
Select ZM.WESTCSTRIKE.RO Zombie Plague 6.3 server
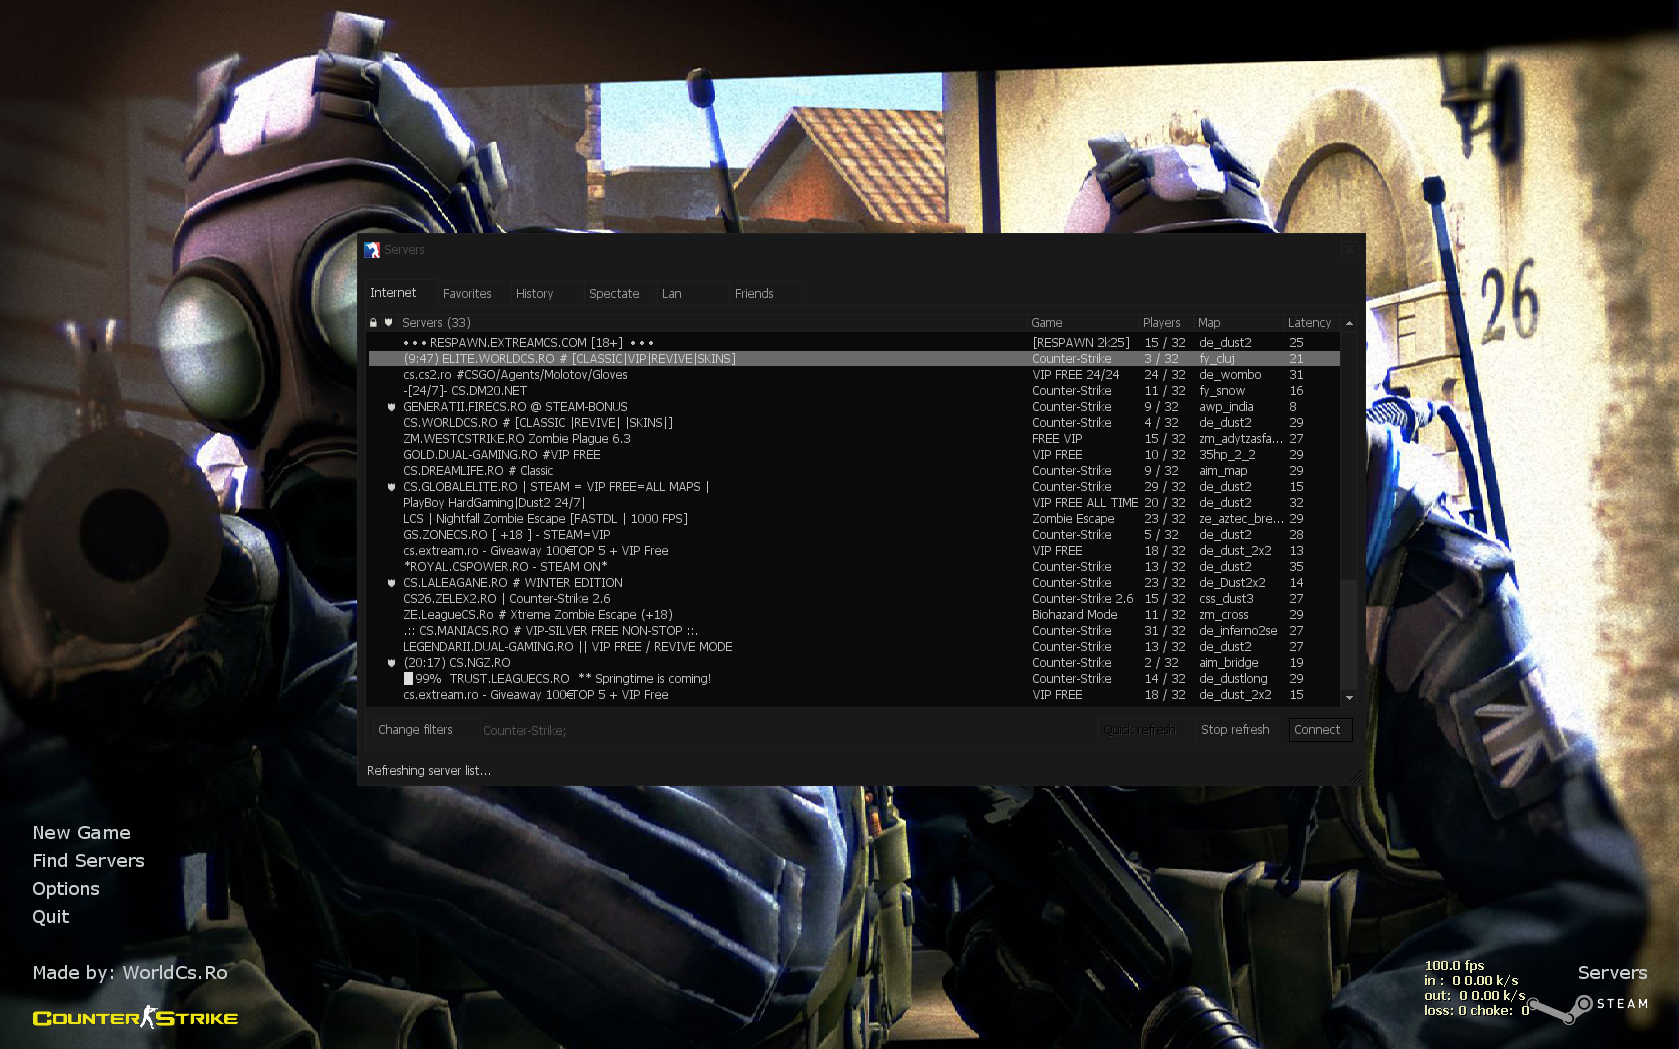click(854, 439)
